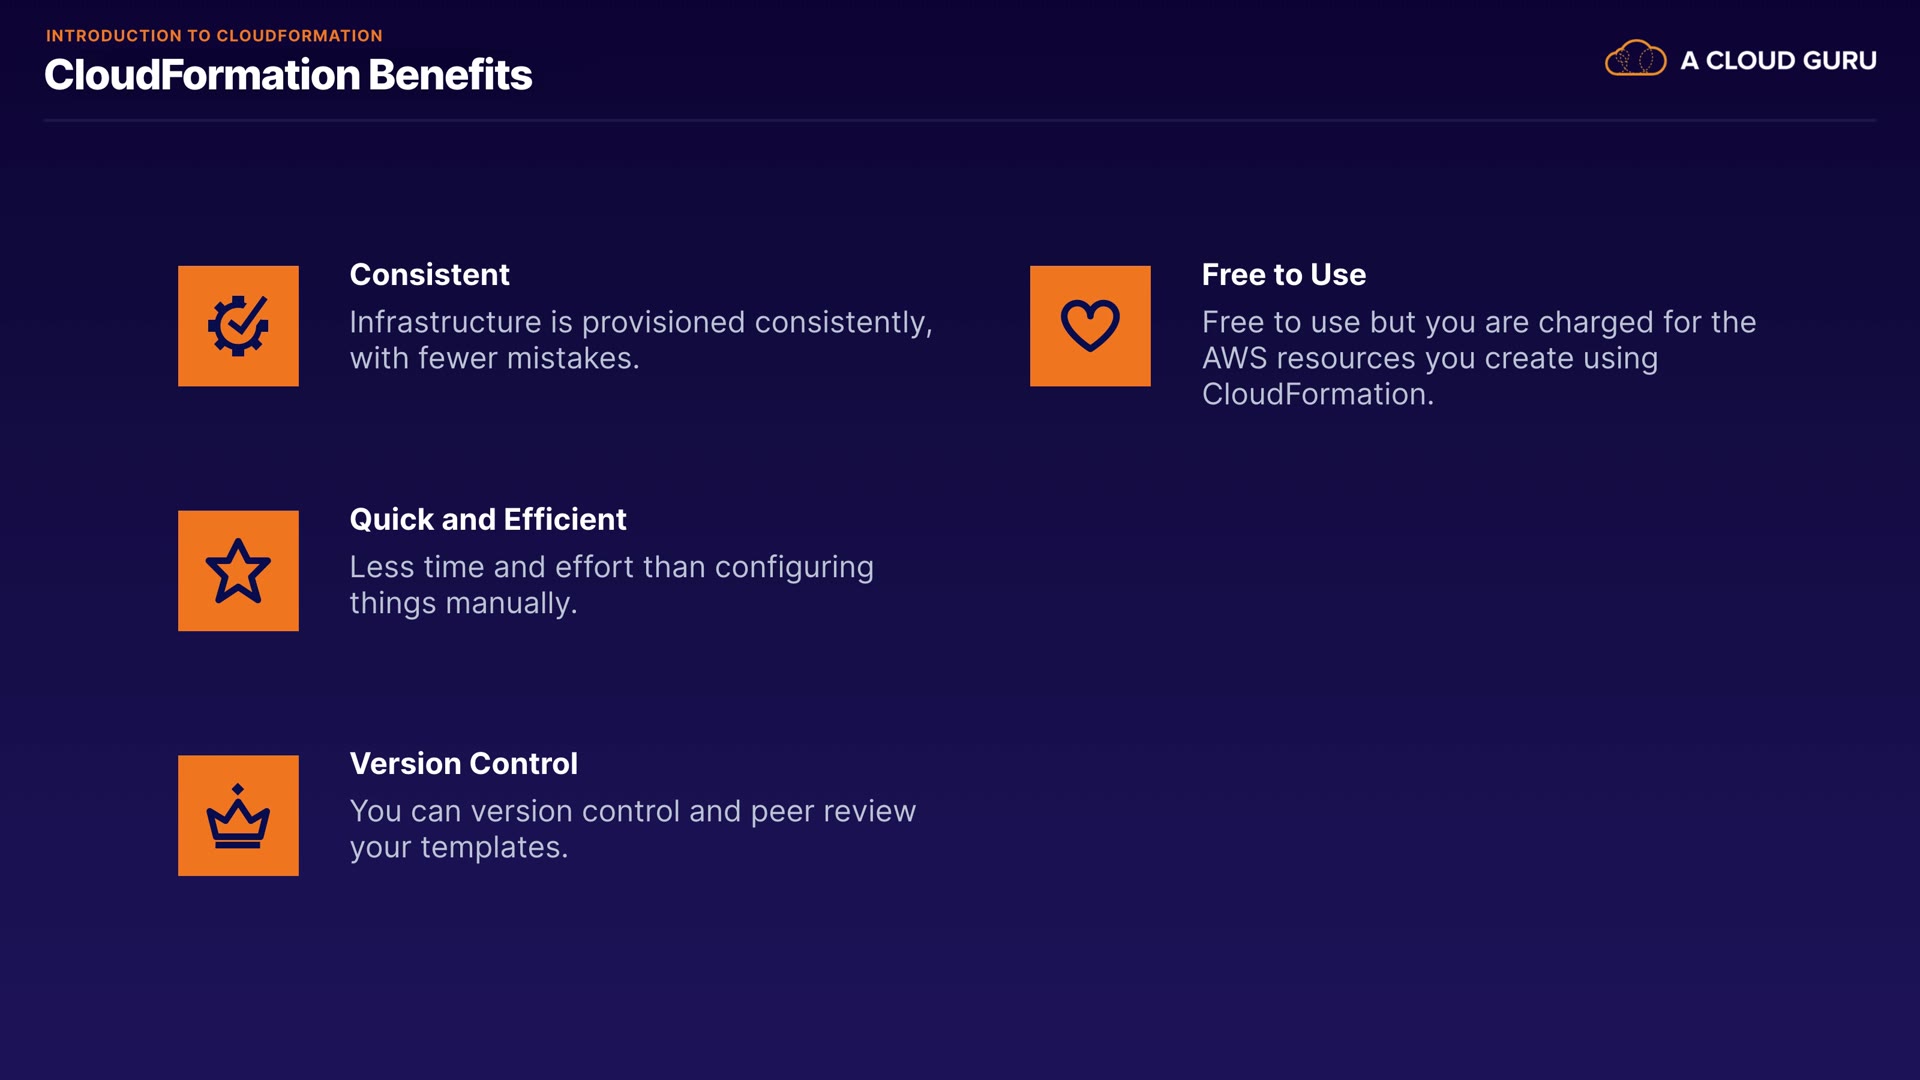1920x1080 pixels.
Task: Click the 'your templates.' text line
Action: coord(458,848)
